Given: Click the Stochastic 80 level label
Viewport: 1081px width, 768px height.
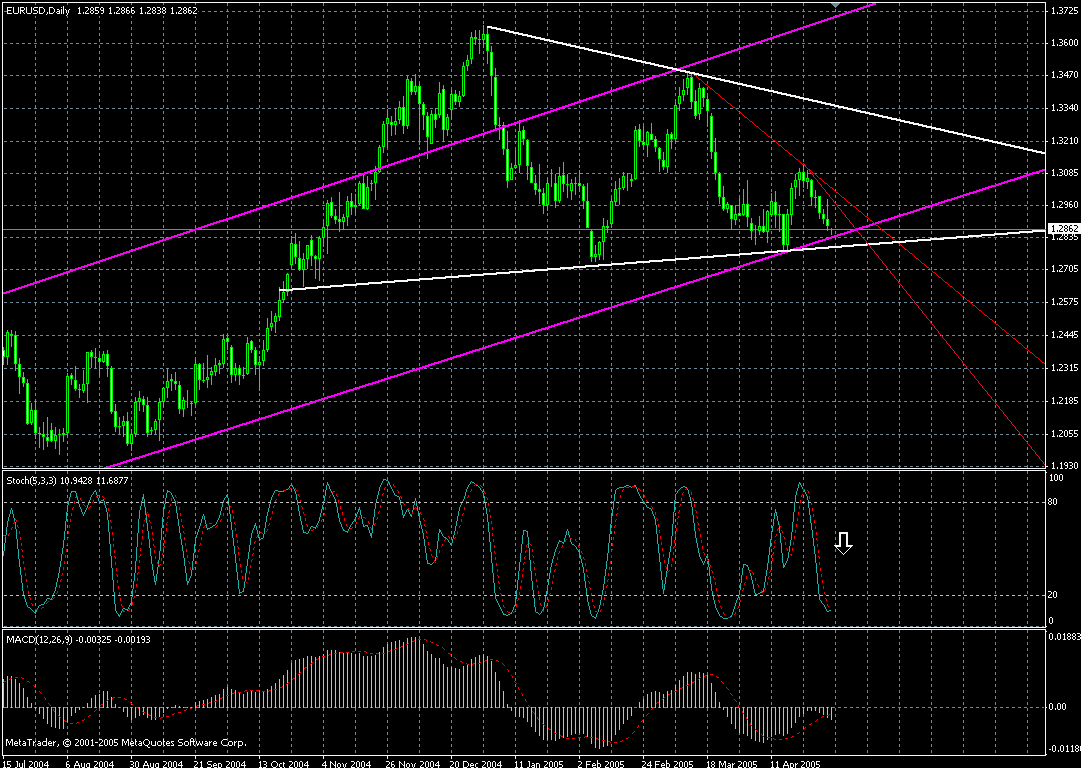Looking at the screenshot, I should pyautogui.click(x=1053, y=502).
